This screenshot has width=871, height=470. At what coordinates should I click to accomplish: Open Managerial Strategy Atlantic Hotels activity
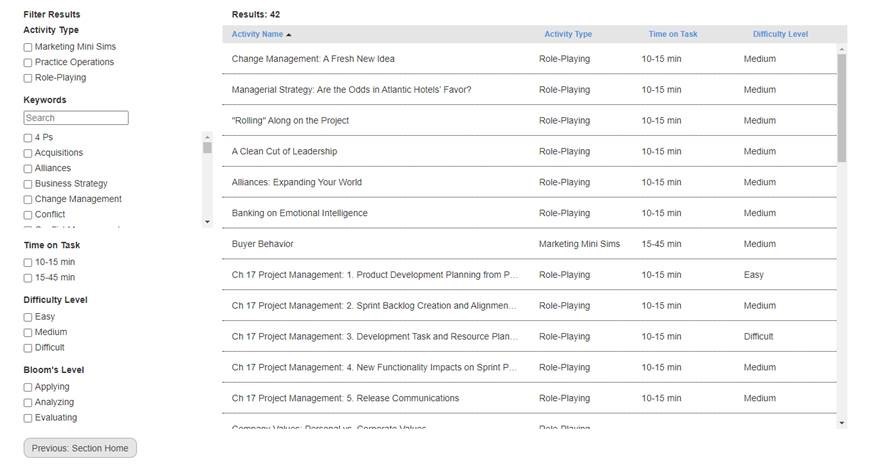(x=351, y=90)
